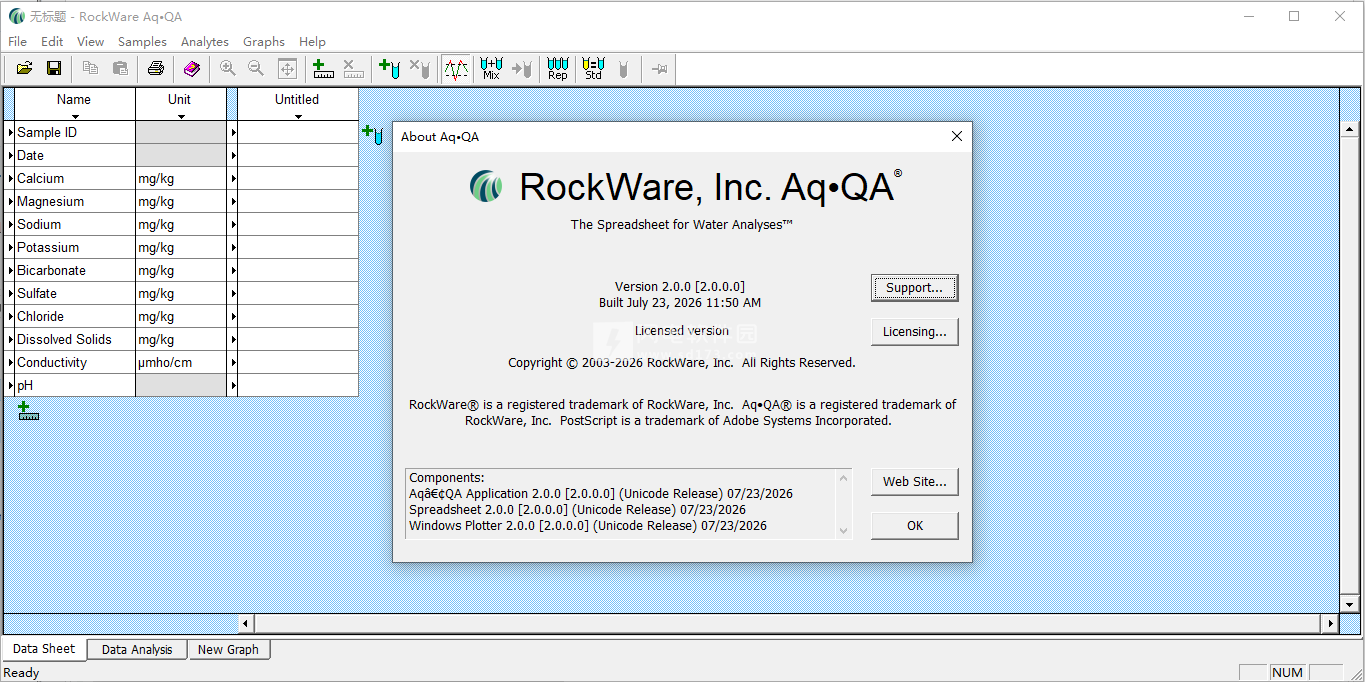
Task: Open the File menu
Action: point(18,42)
